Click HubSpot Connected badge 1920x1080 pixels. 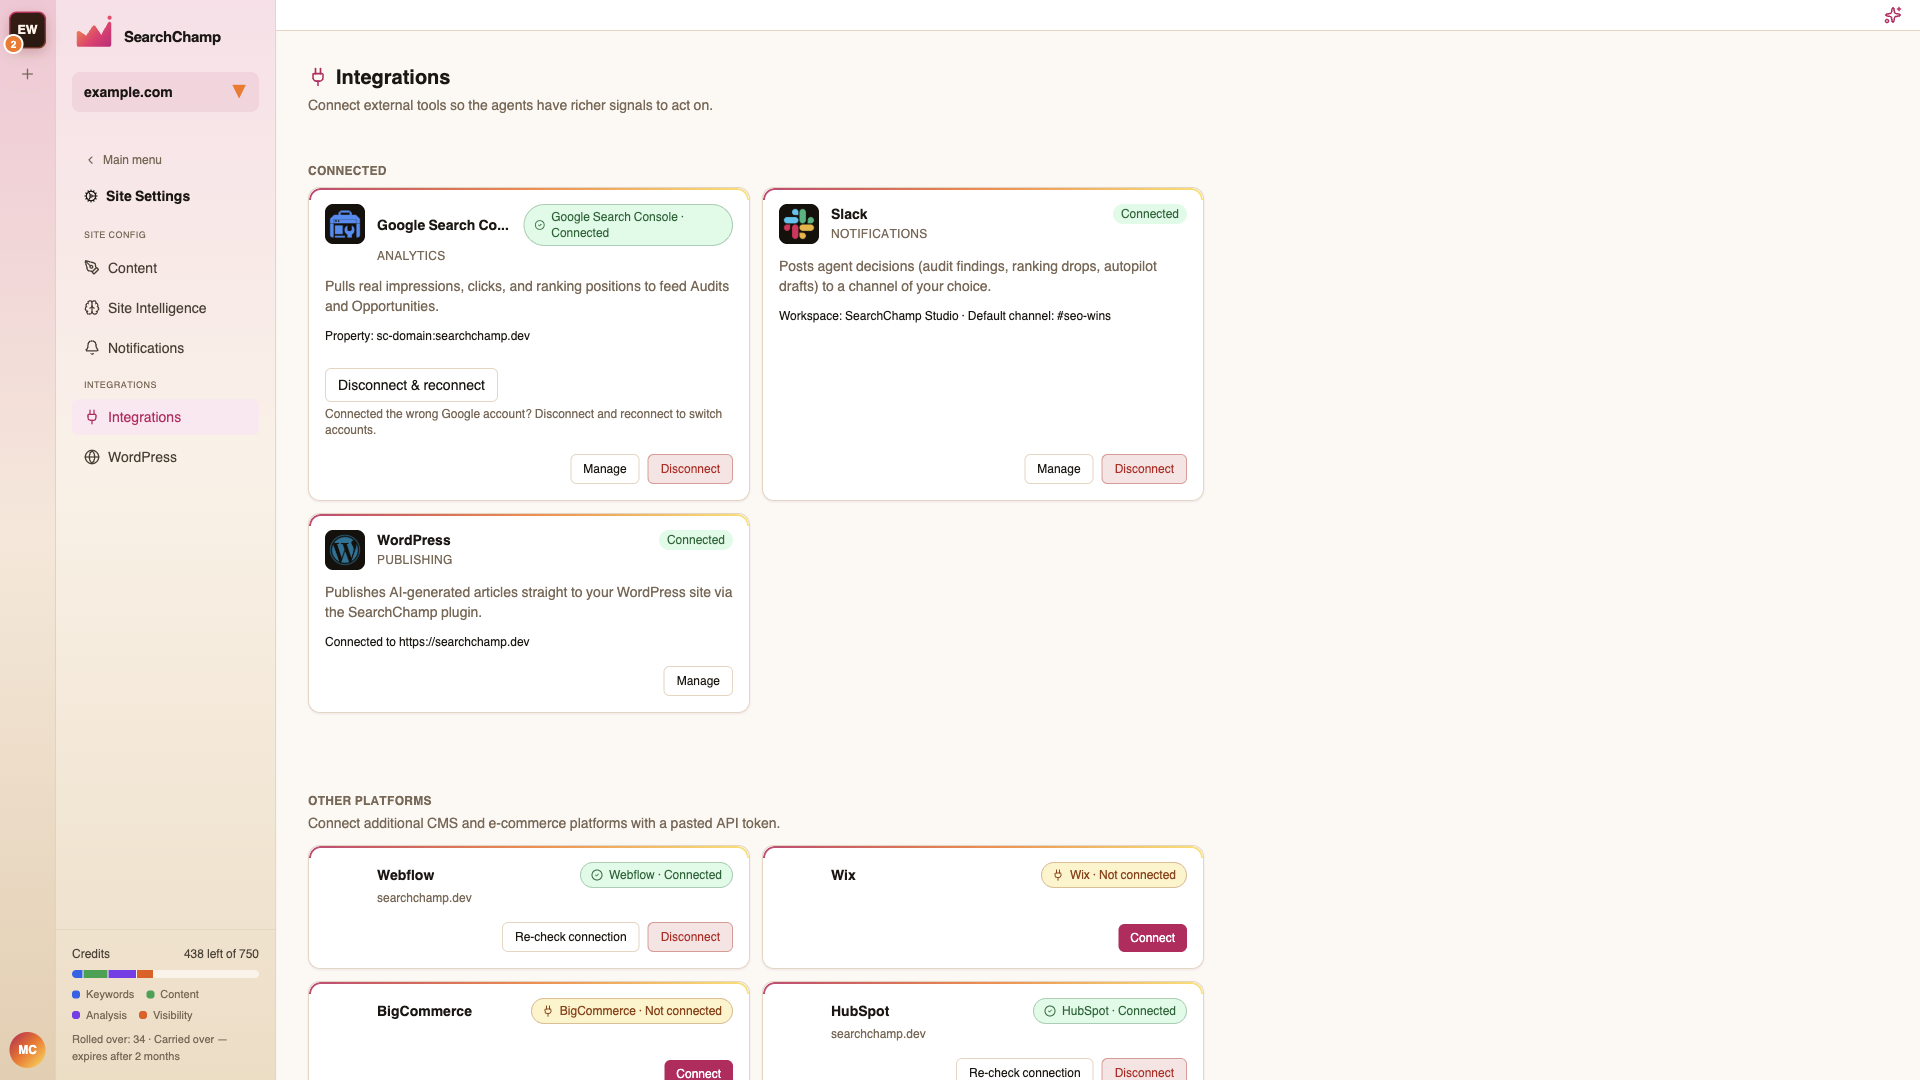(1110, 1011)
